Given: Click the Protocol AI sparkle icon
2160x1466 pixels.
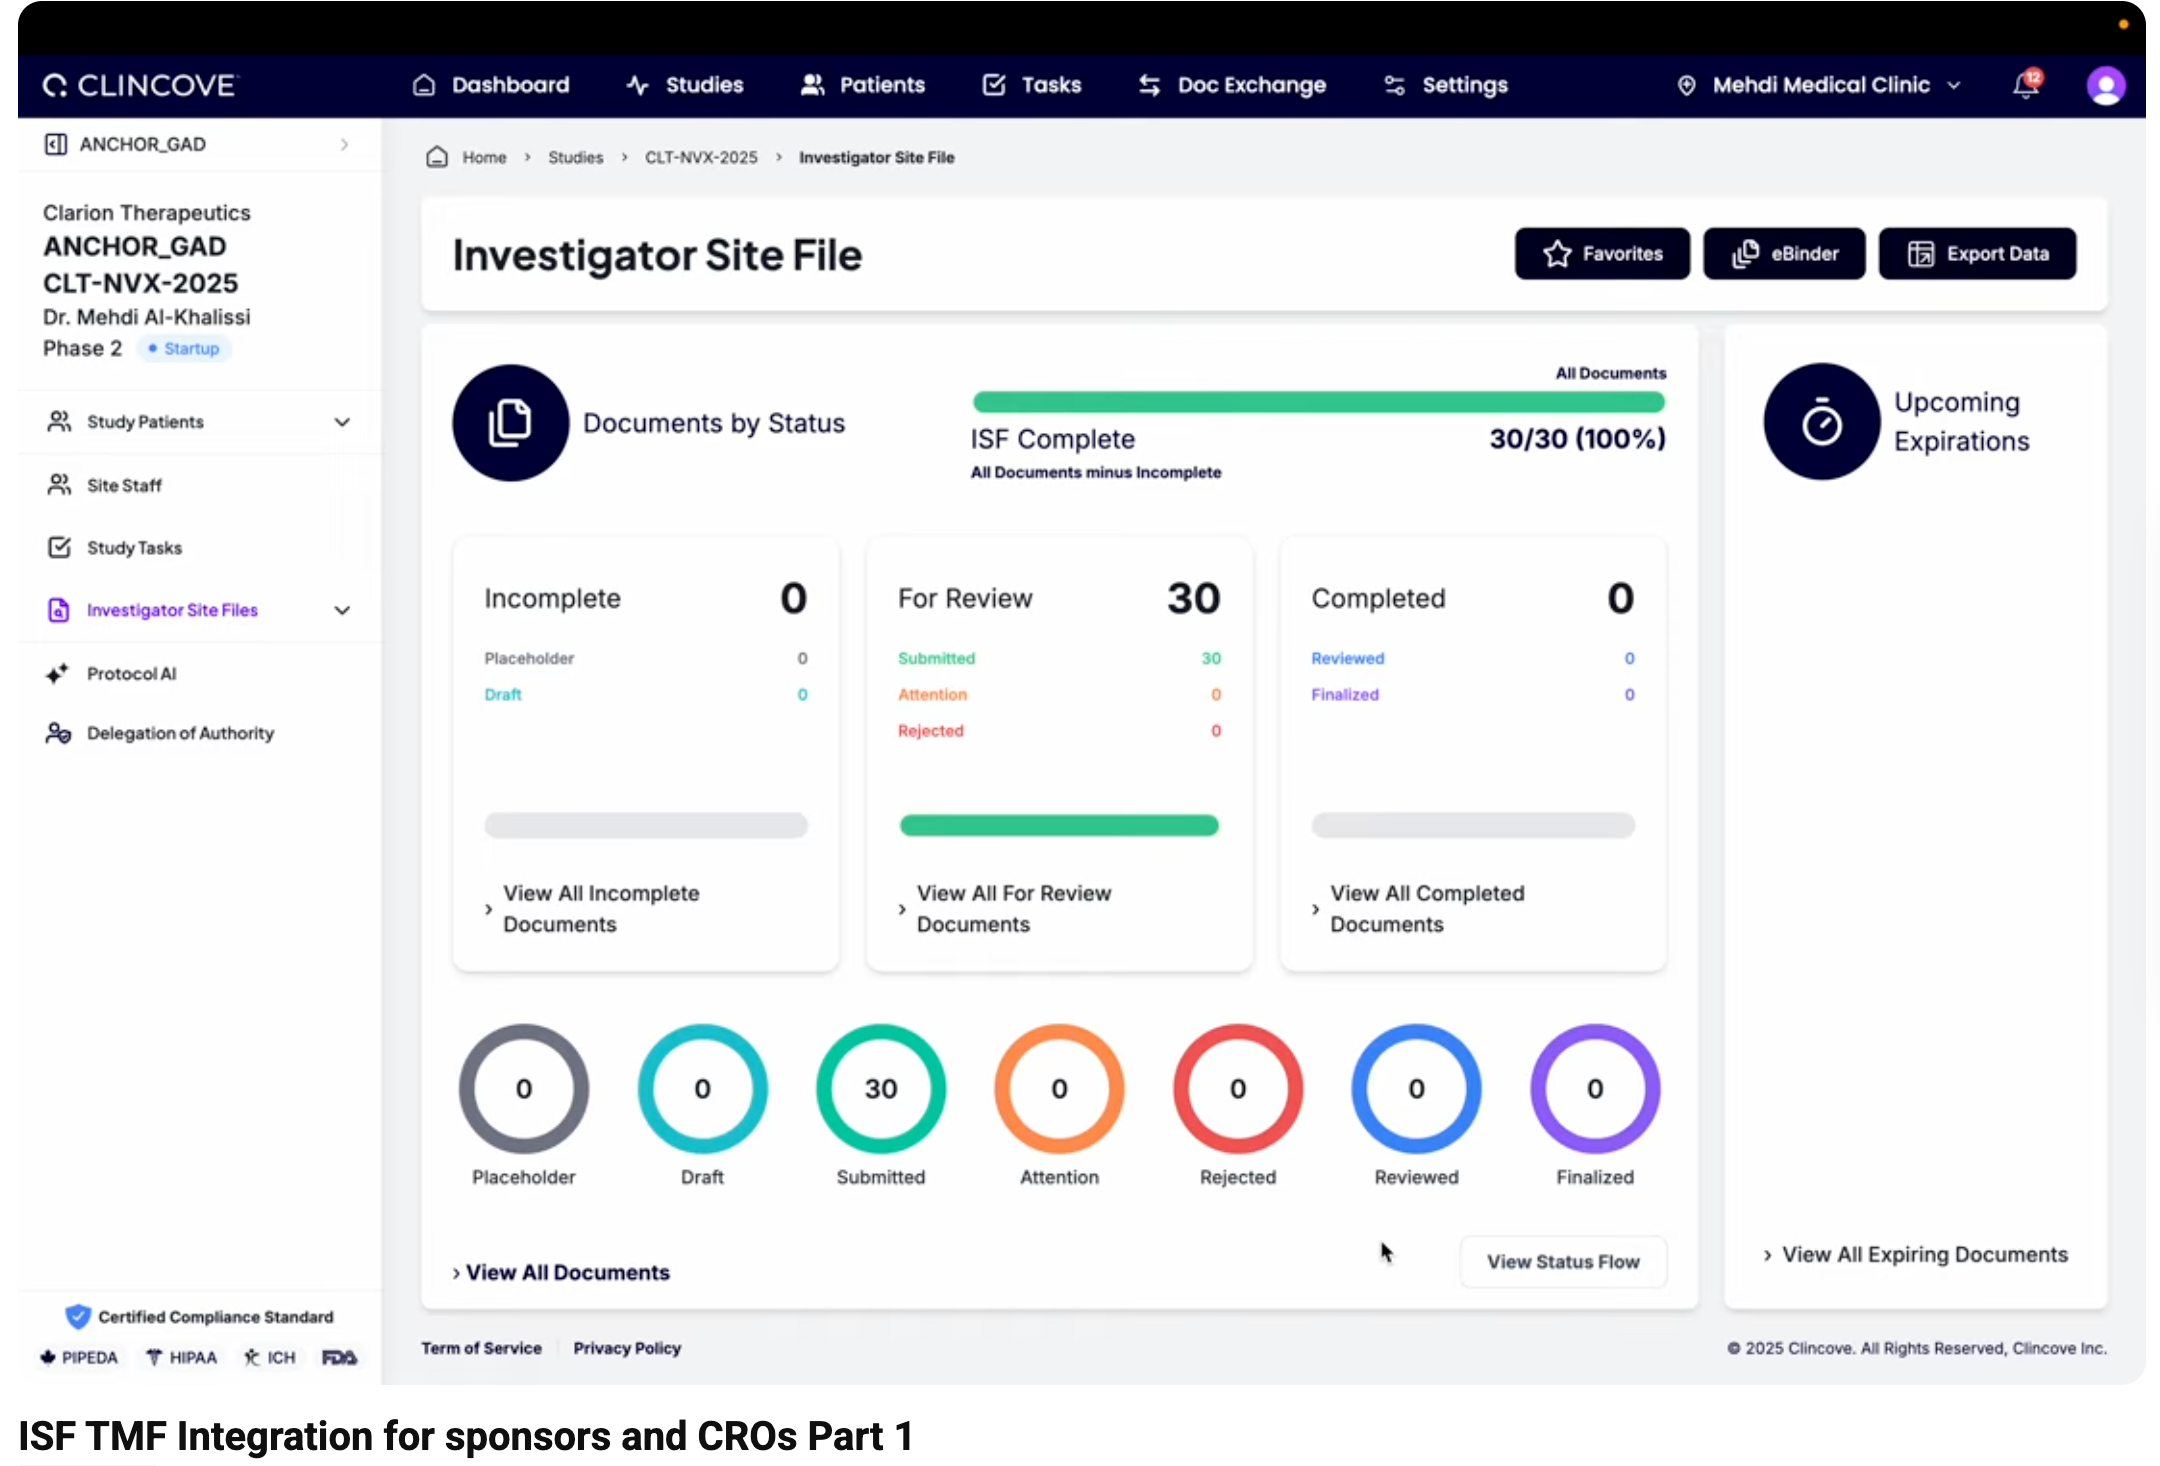Looking at the screenshot, I should pyautogui.click(x=57, y=673).
